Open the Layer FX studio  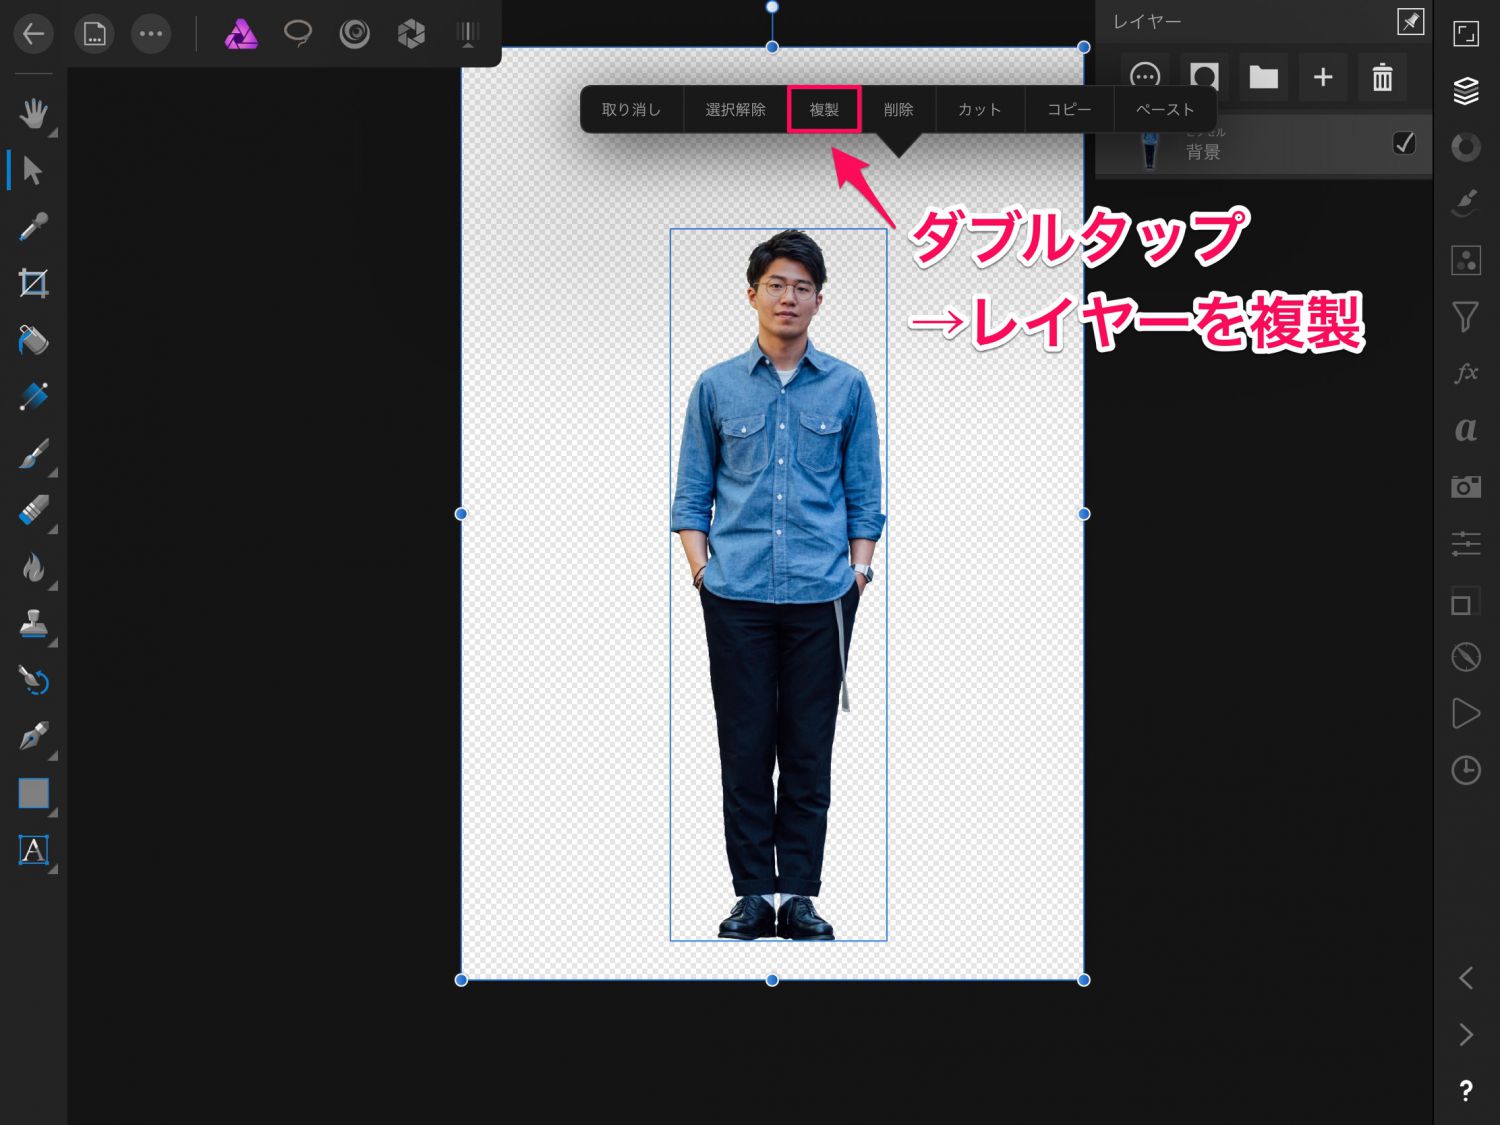1465,373
